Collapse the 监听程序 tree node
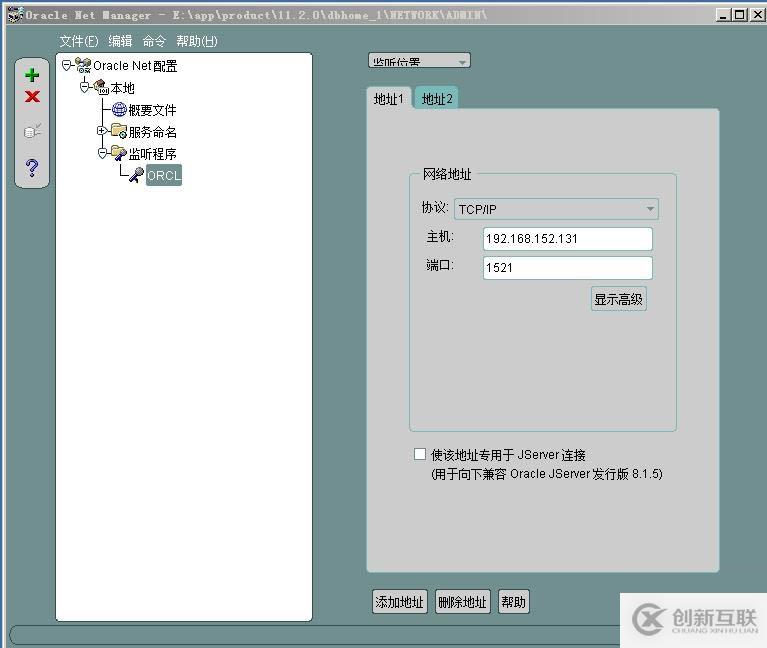The height and width of the screenshot is (648, 767). click(102, 153)
